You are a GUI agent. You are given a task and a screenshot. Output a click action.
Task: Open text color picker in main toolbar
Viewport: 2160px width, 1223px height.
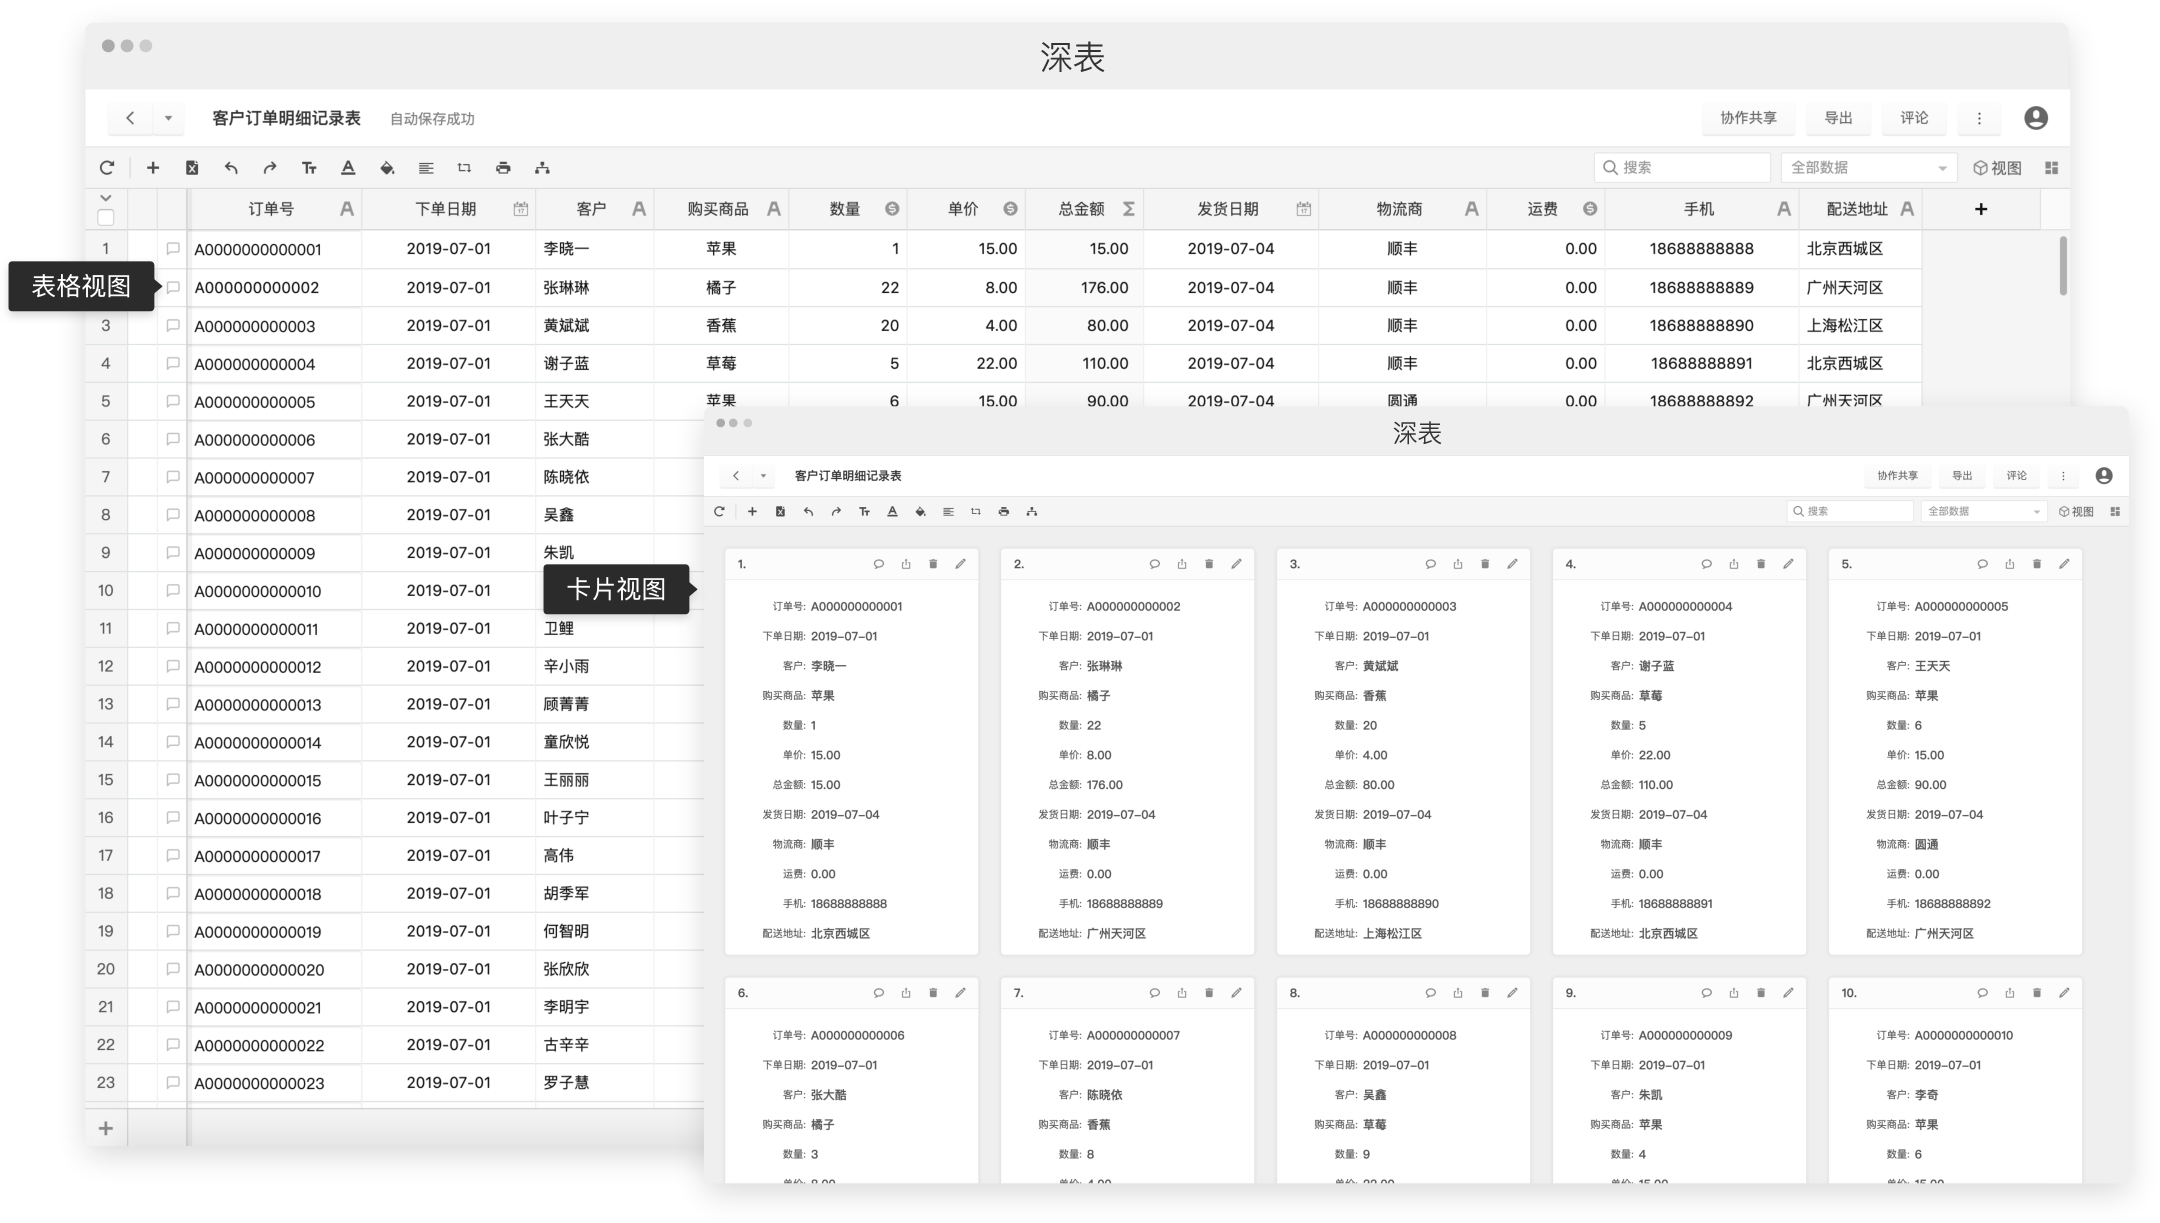pos(348,168)
